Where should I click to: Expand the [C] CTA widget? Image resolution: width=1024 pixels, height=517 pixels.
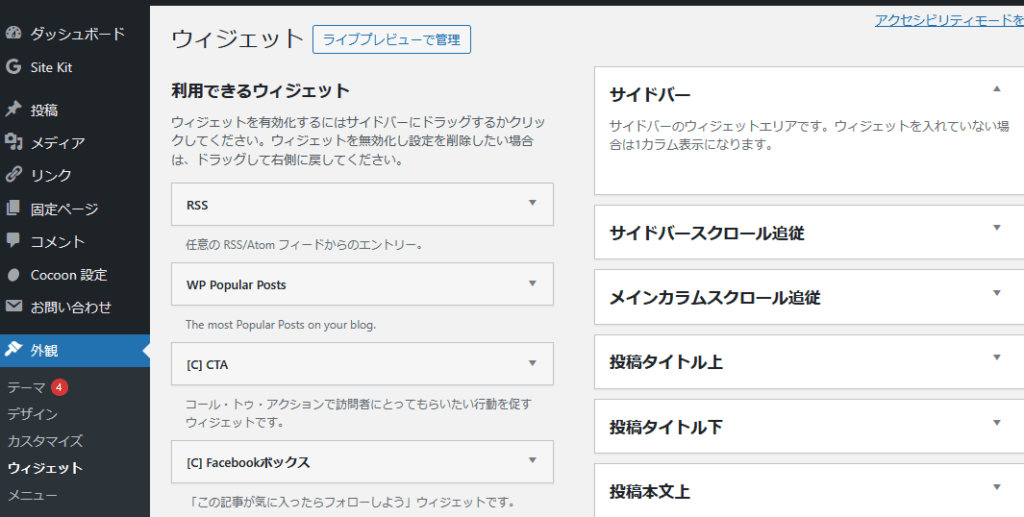[x=532, y=363]
